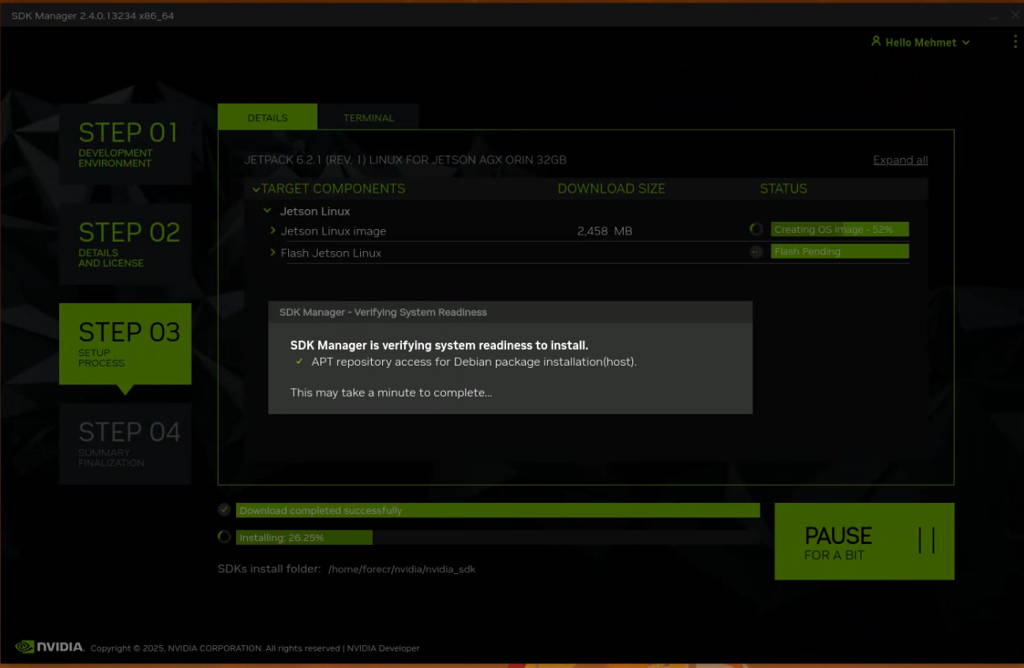Open the NVIDIA Developer link in footer
Screen dimensions: 1024x668
pyautogui.click(x=383, y=648)
